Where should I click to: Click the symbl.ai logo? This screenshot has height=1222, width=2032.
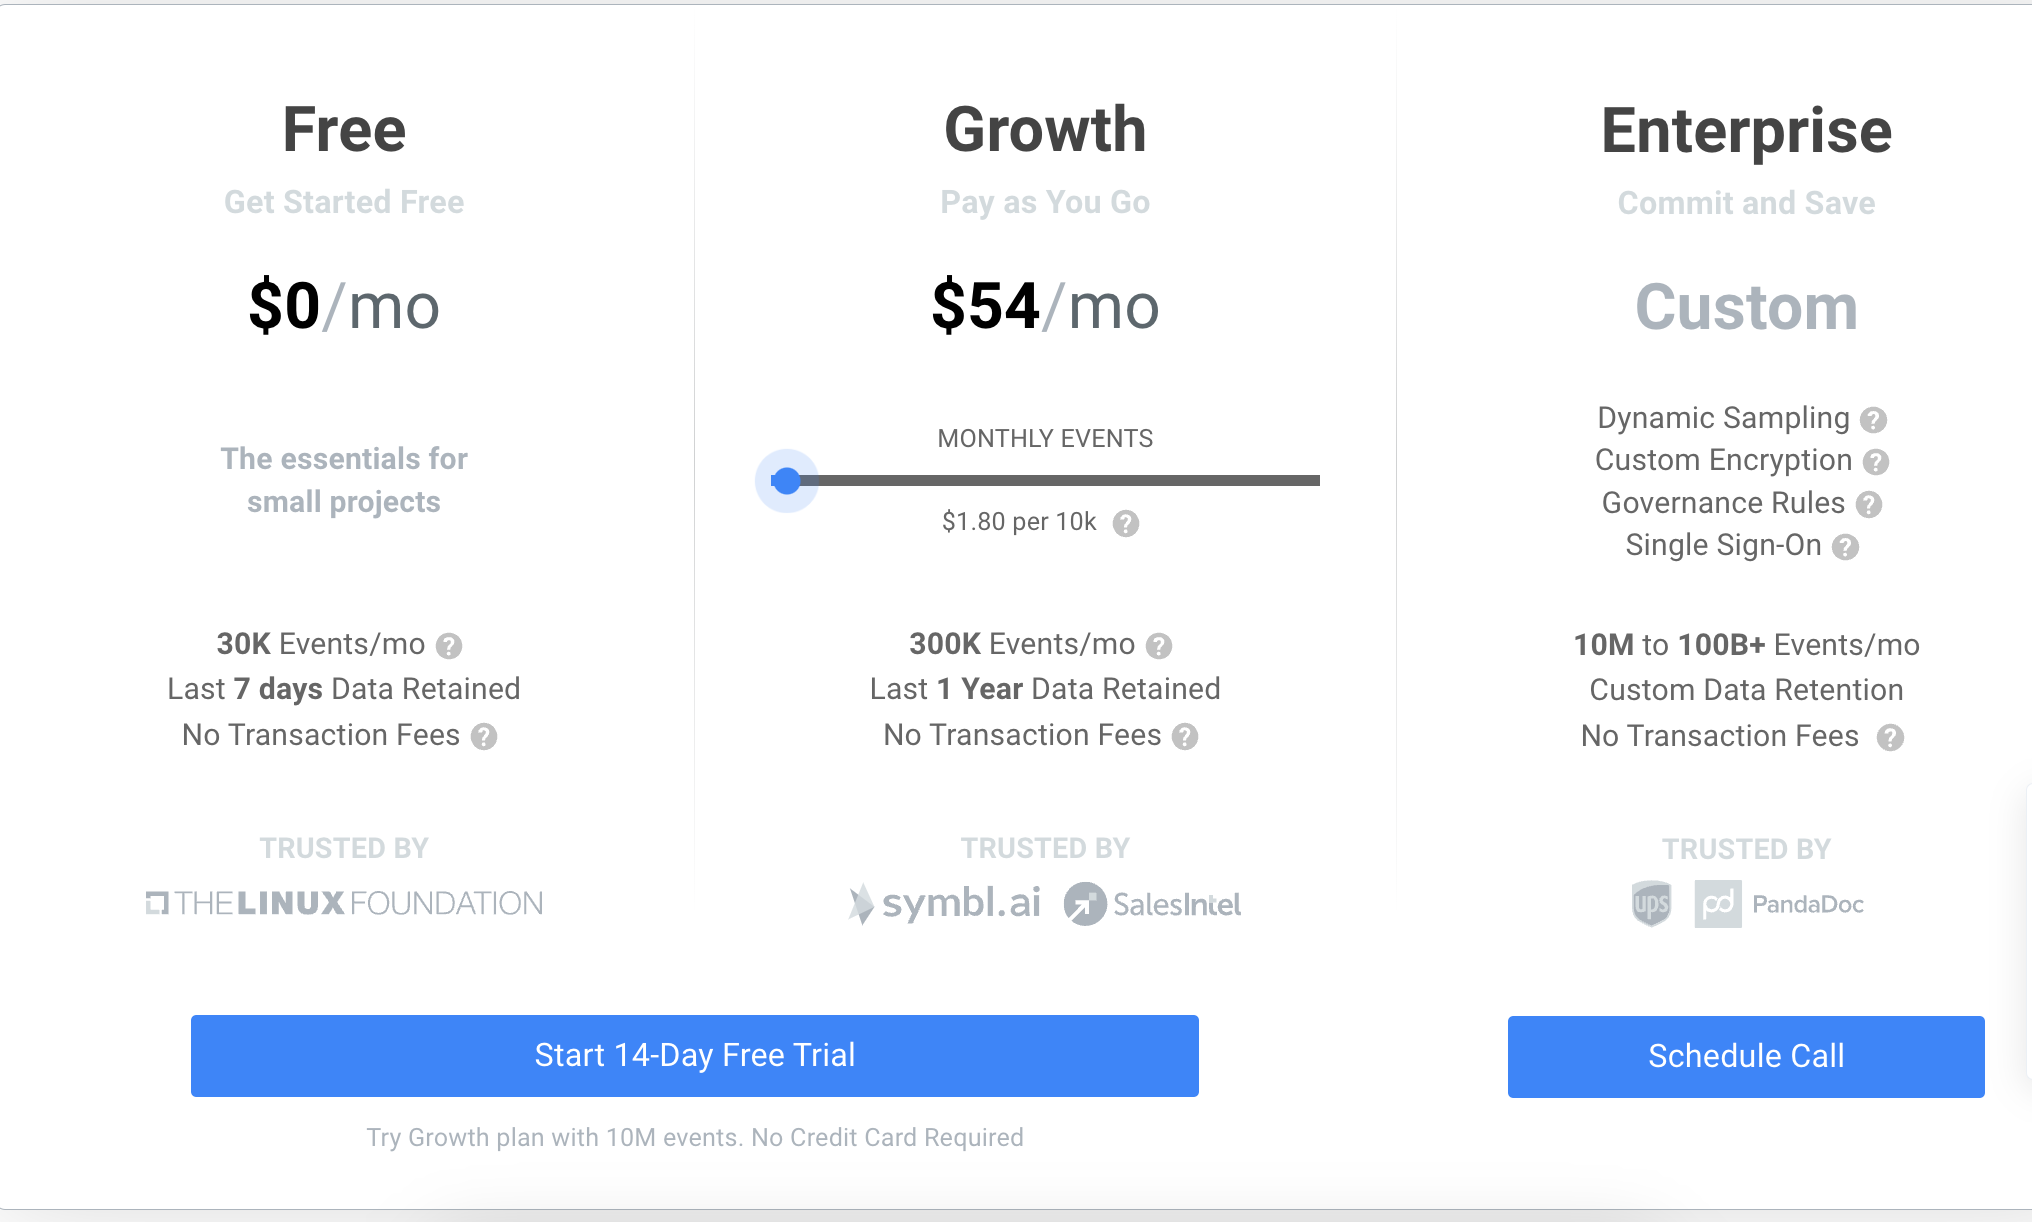[x=943, y=903]
